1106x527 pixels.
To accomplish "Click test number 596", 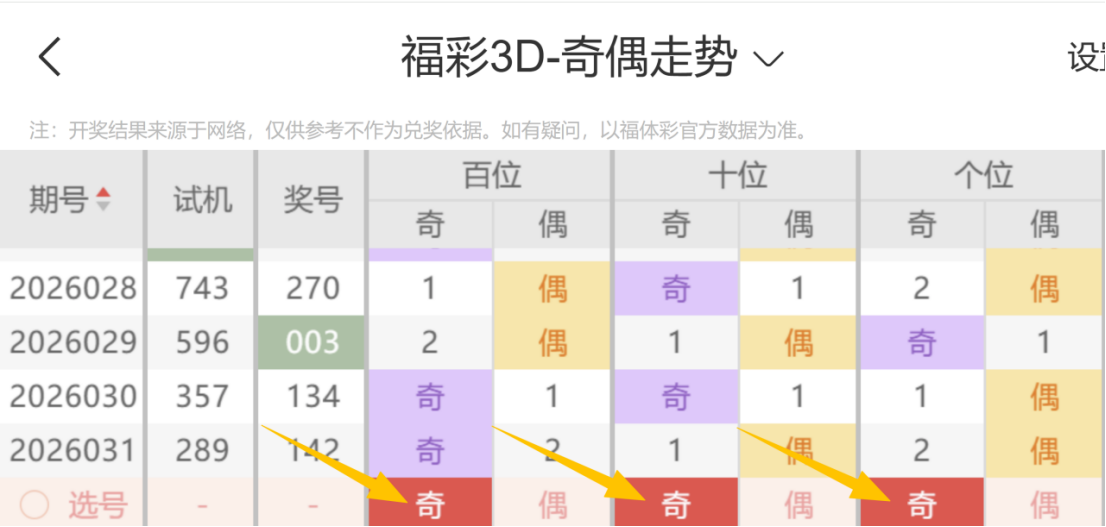I will coord(202,342).
